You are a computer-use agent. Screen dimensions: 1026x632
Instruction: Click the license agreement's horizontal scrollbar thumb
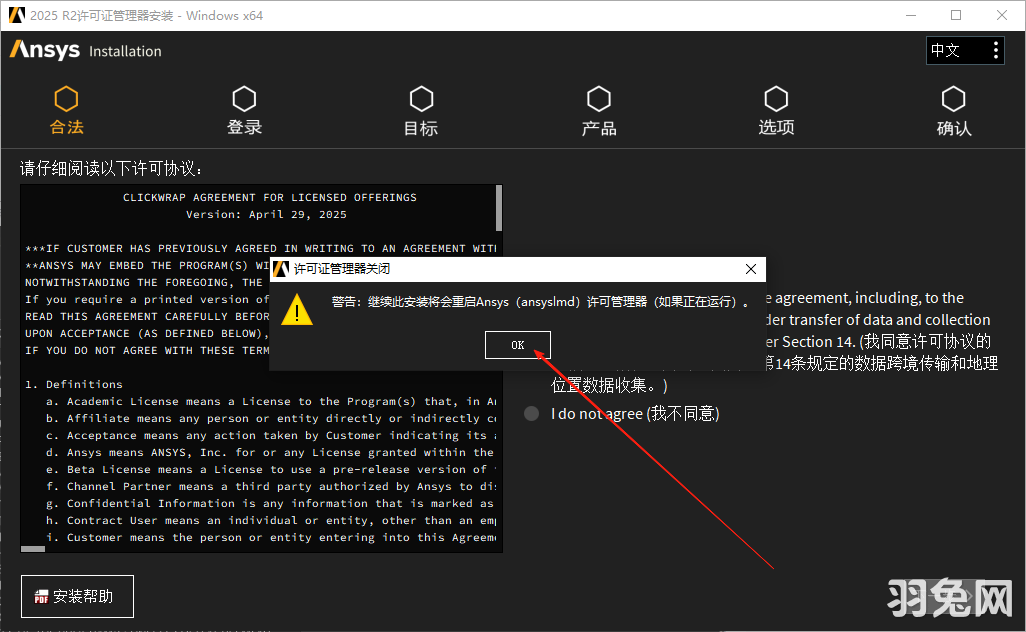click(34, 548)
